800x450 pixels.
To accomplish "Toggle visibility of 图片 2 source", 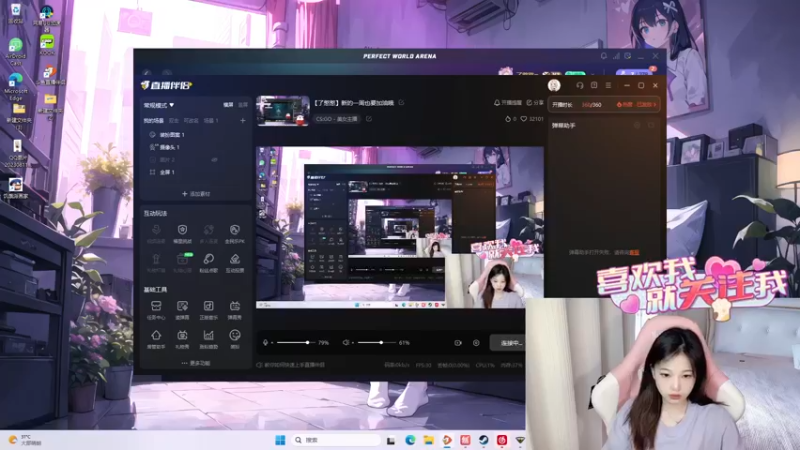I will (x=215, y=160).
